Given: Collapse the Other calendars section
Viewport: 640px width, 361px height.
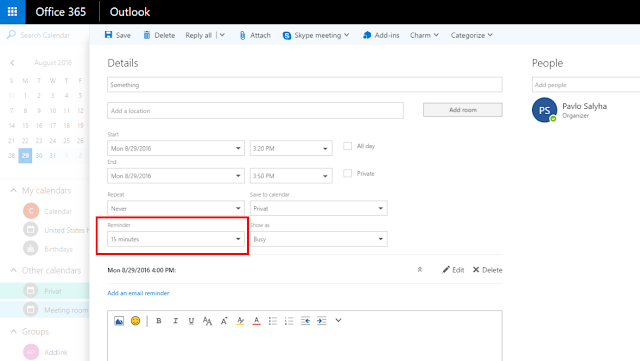Looking at the screenshot, I should (13, 270).
